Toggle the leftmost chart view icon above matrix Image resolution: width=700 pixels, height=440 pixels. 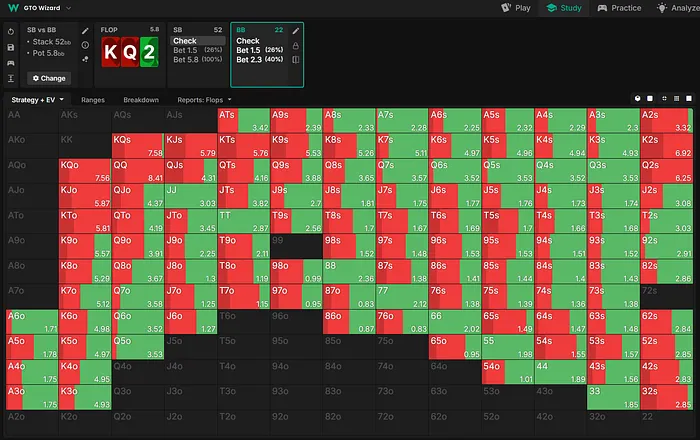click(638, 100)
